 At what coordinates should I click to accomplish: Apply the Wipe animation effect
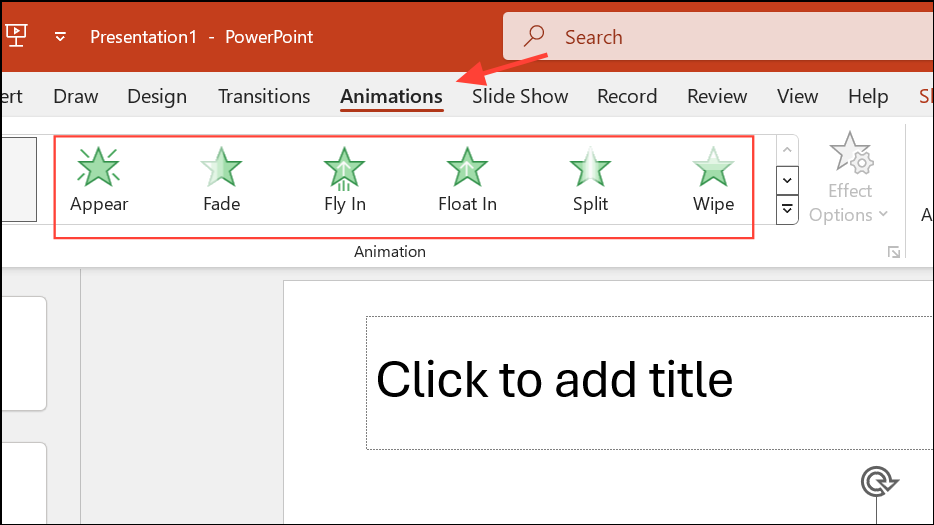[x=713, y=181]
